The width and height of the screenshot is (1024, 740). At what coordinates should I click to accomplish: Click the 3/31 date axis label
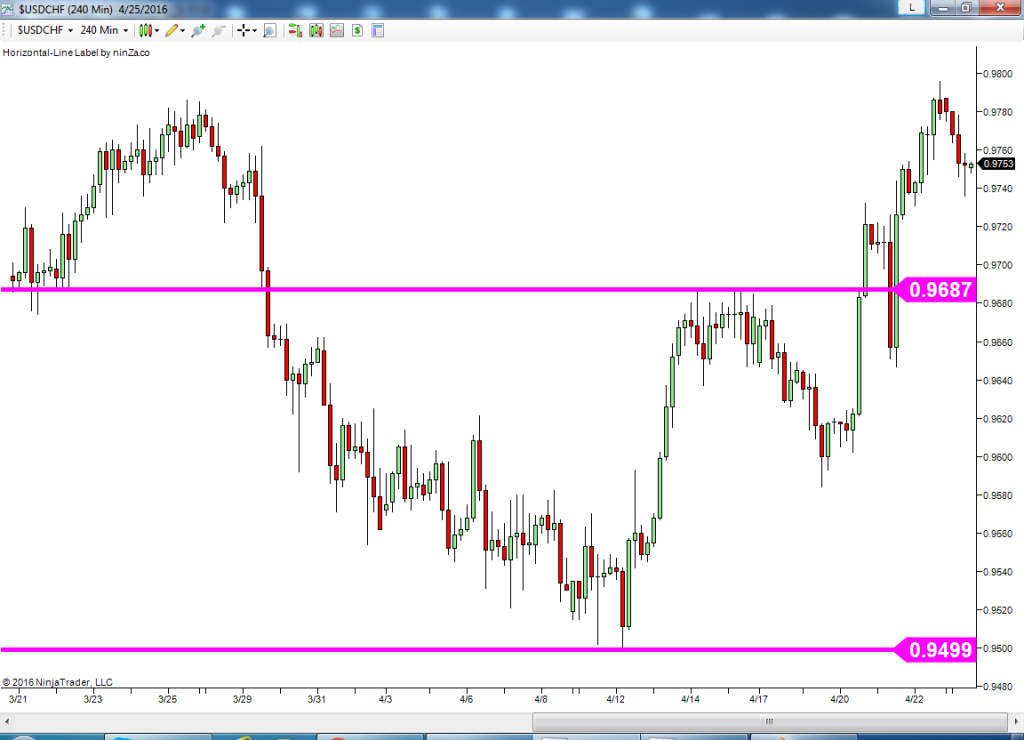click(317, 699)
